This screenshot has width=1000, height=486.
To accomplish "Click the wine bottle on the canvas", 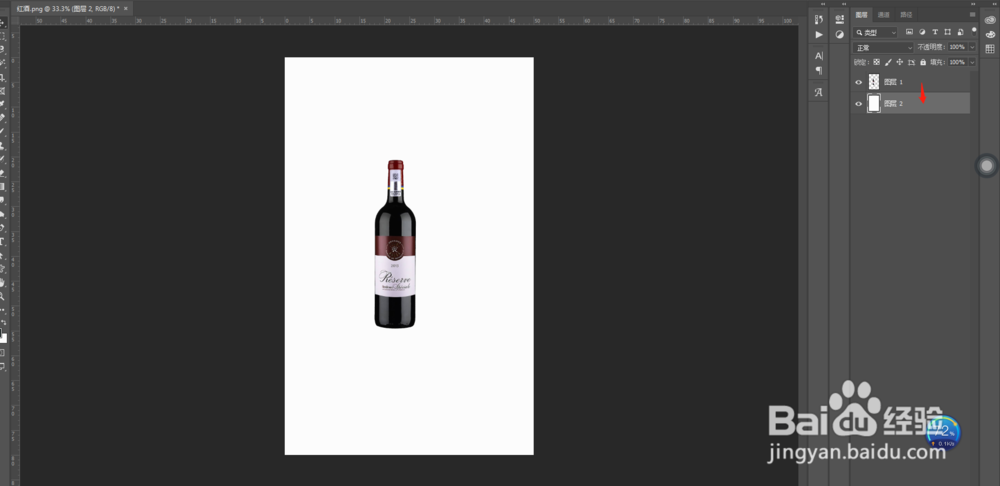I will pyautogui.click(x=395, y=244).
